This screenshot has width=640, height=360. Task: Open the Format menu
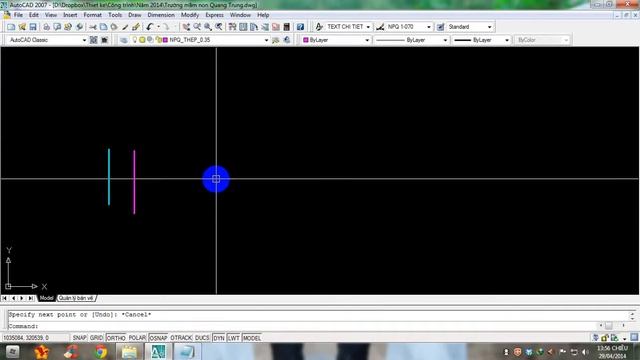(92, 15)
